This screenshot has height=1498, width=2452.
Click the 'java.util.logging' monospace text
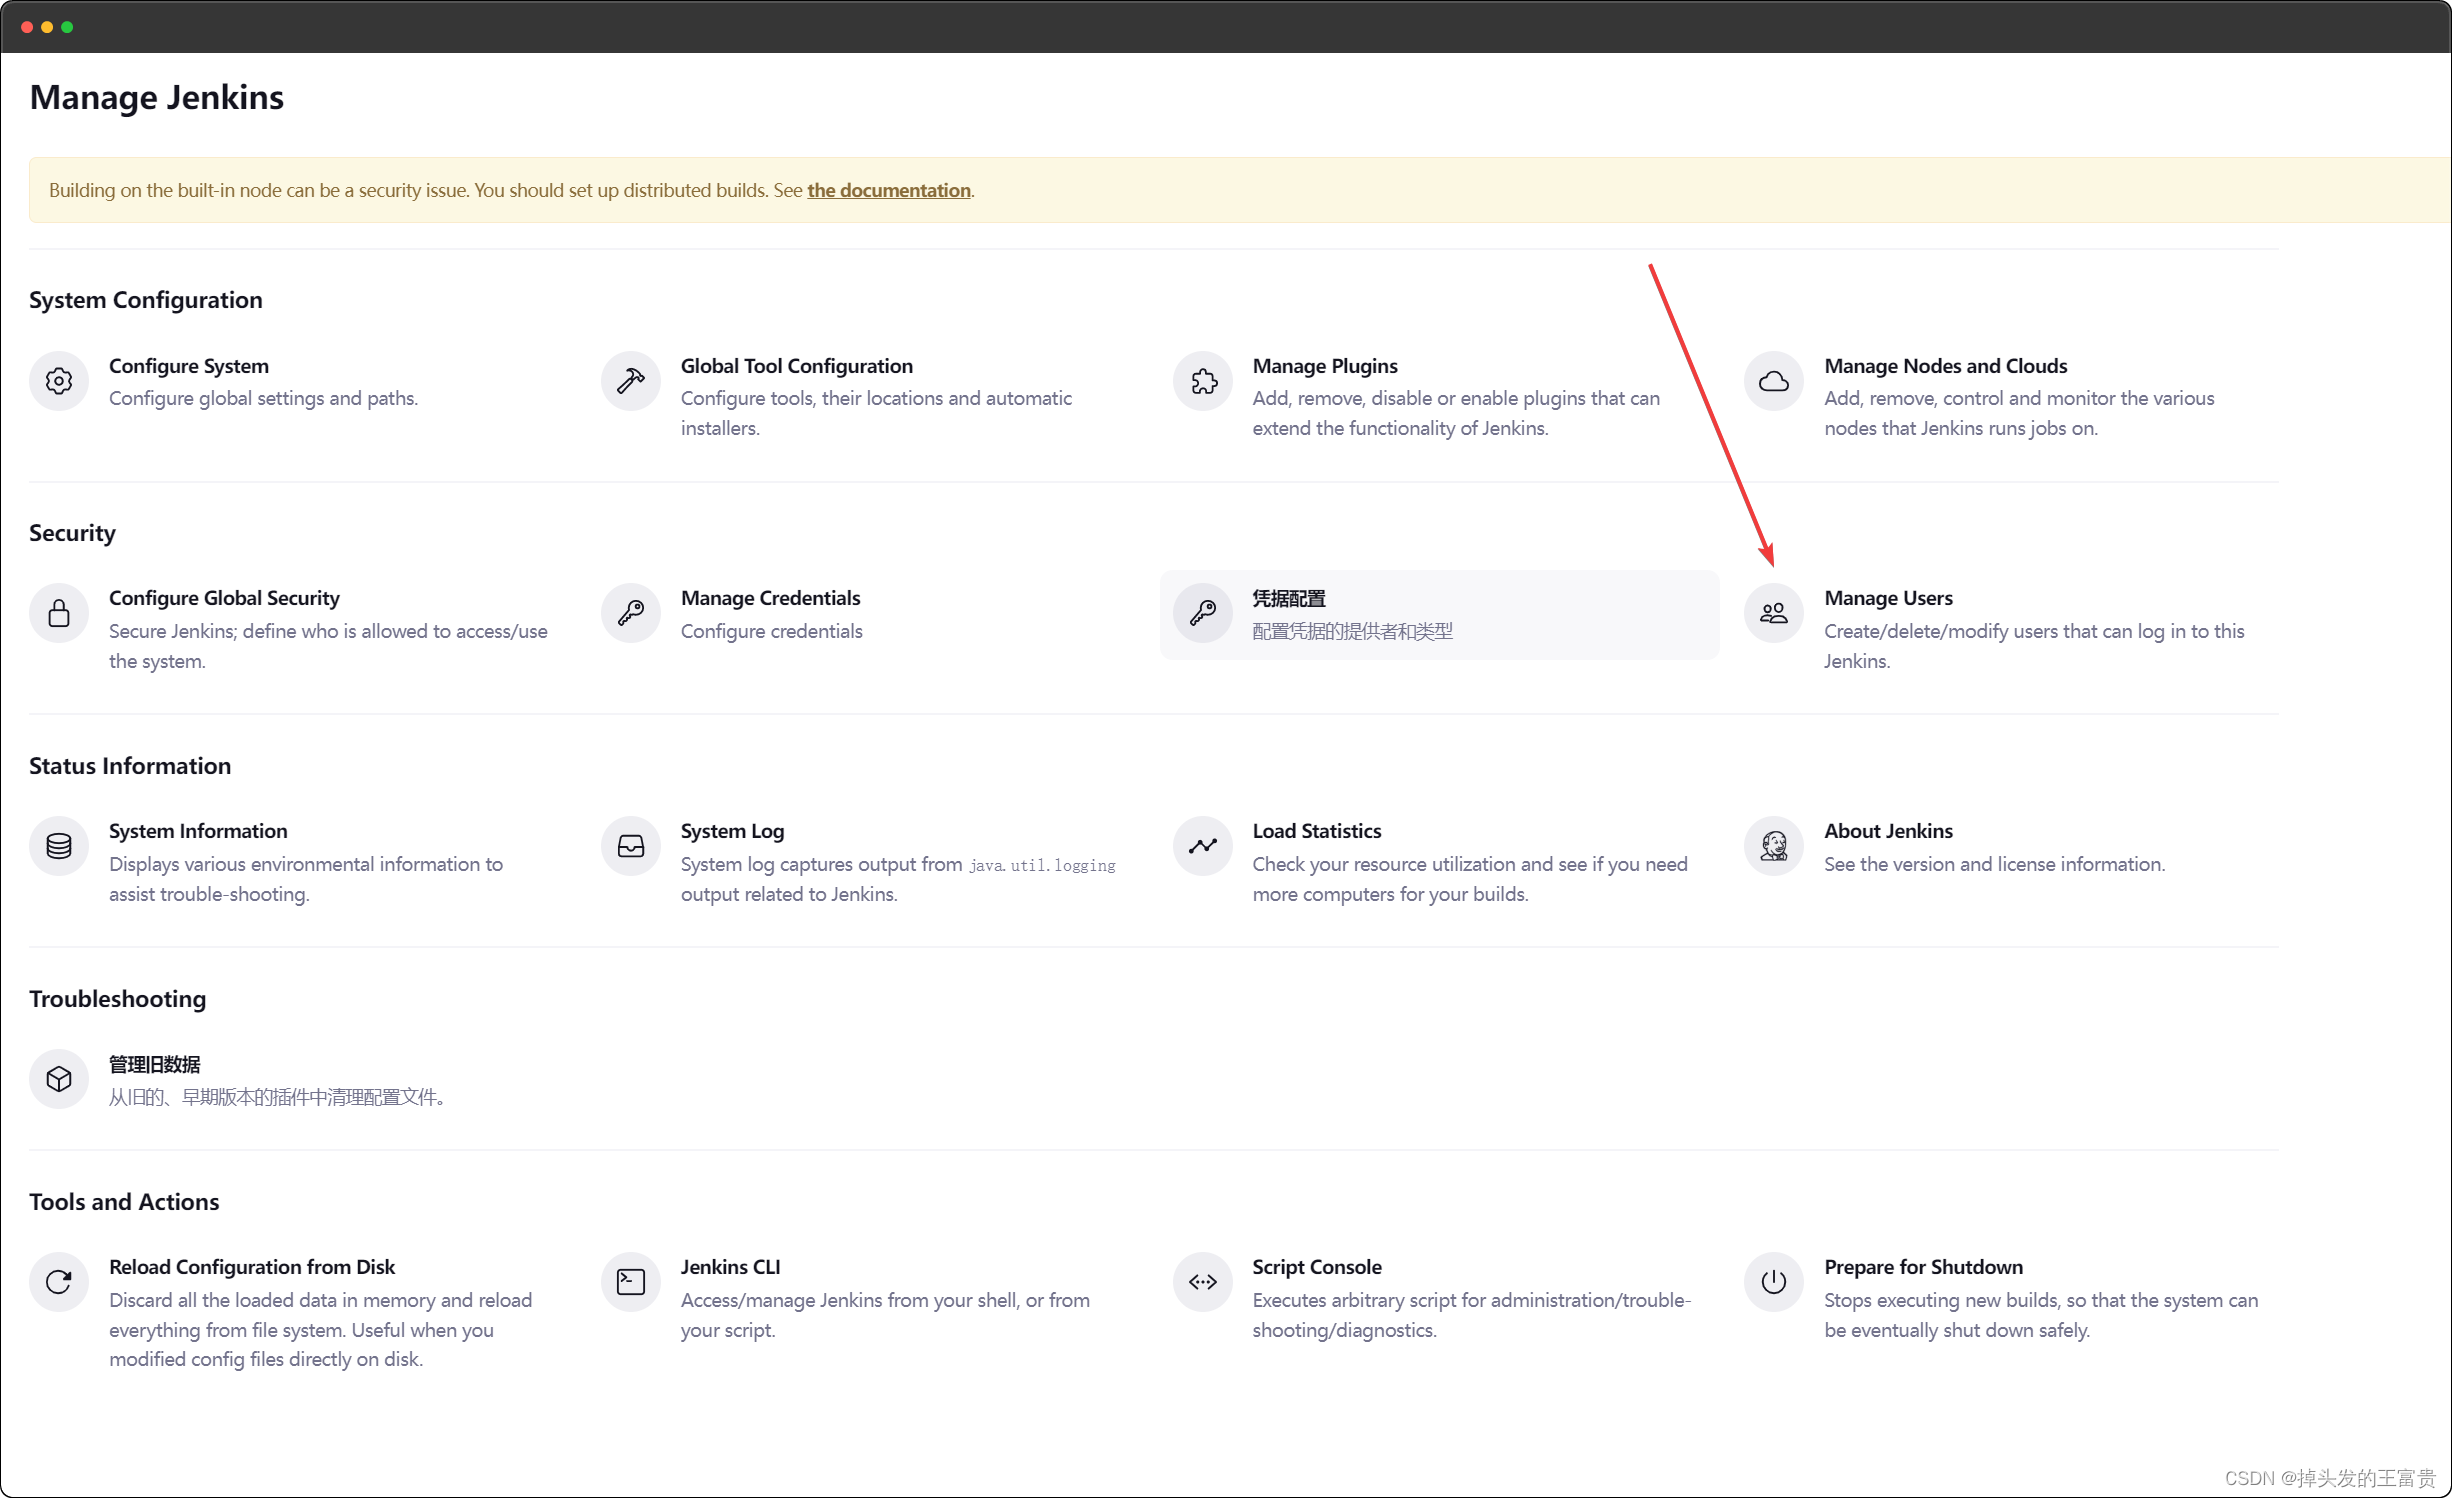click(1042, 866)
